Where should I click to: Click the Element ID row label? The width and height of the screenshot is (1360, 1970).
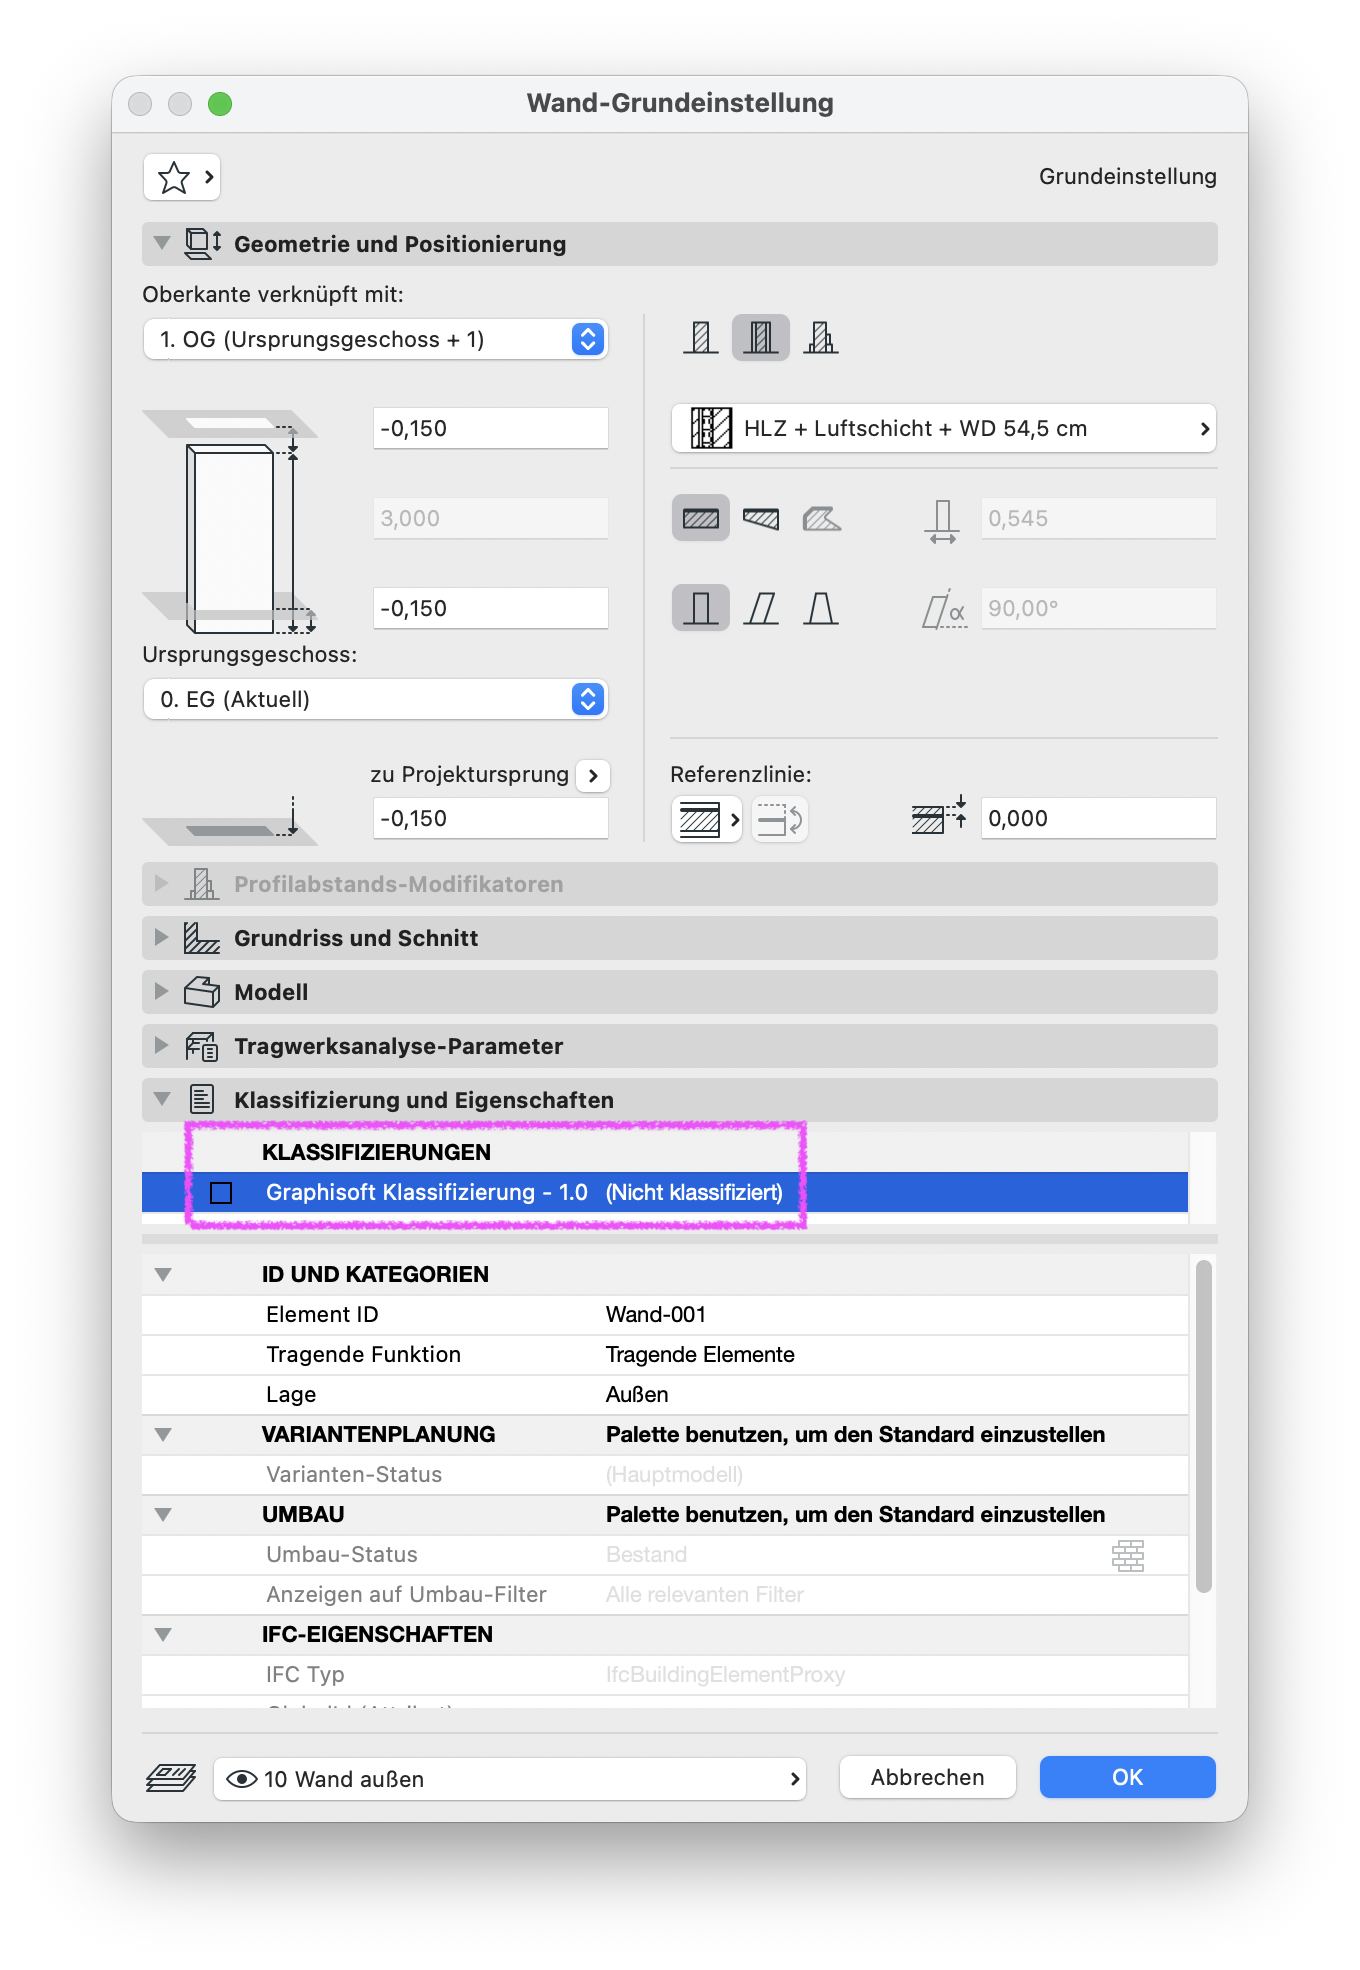coord(322,1315)
